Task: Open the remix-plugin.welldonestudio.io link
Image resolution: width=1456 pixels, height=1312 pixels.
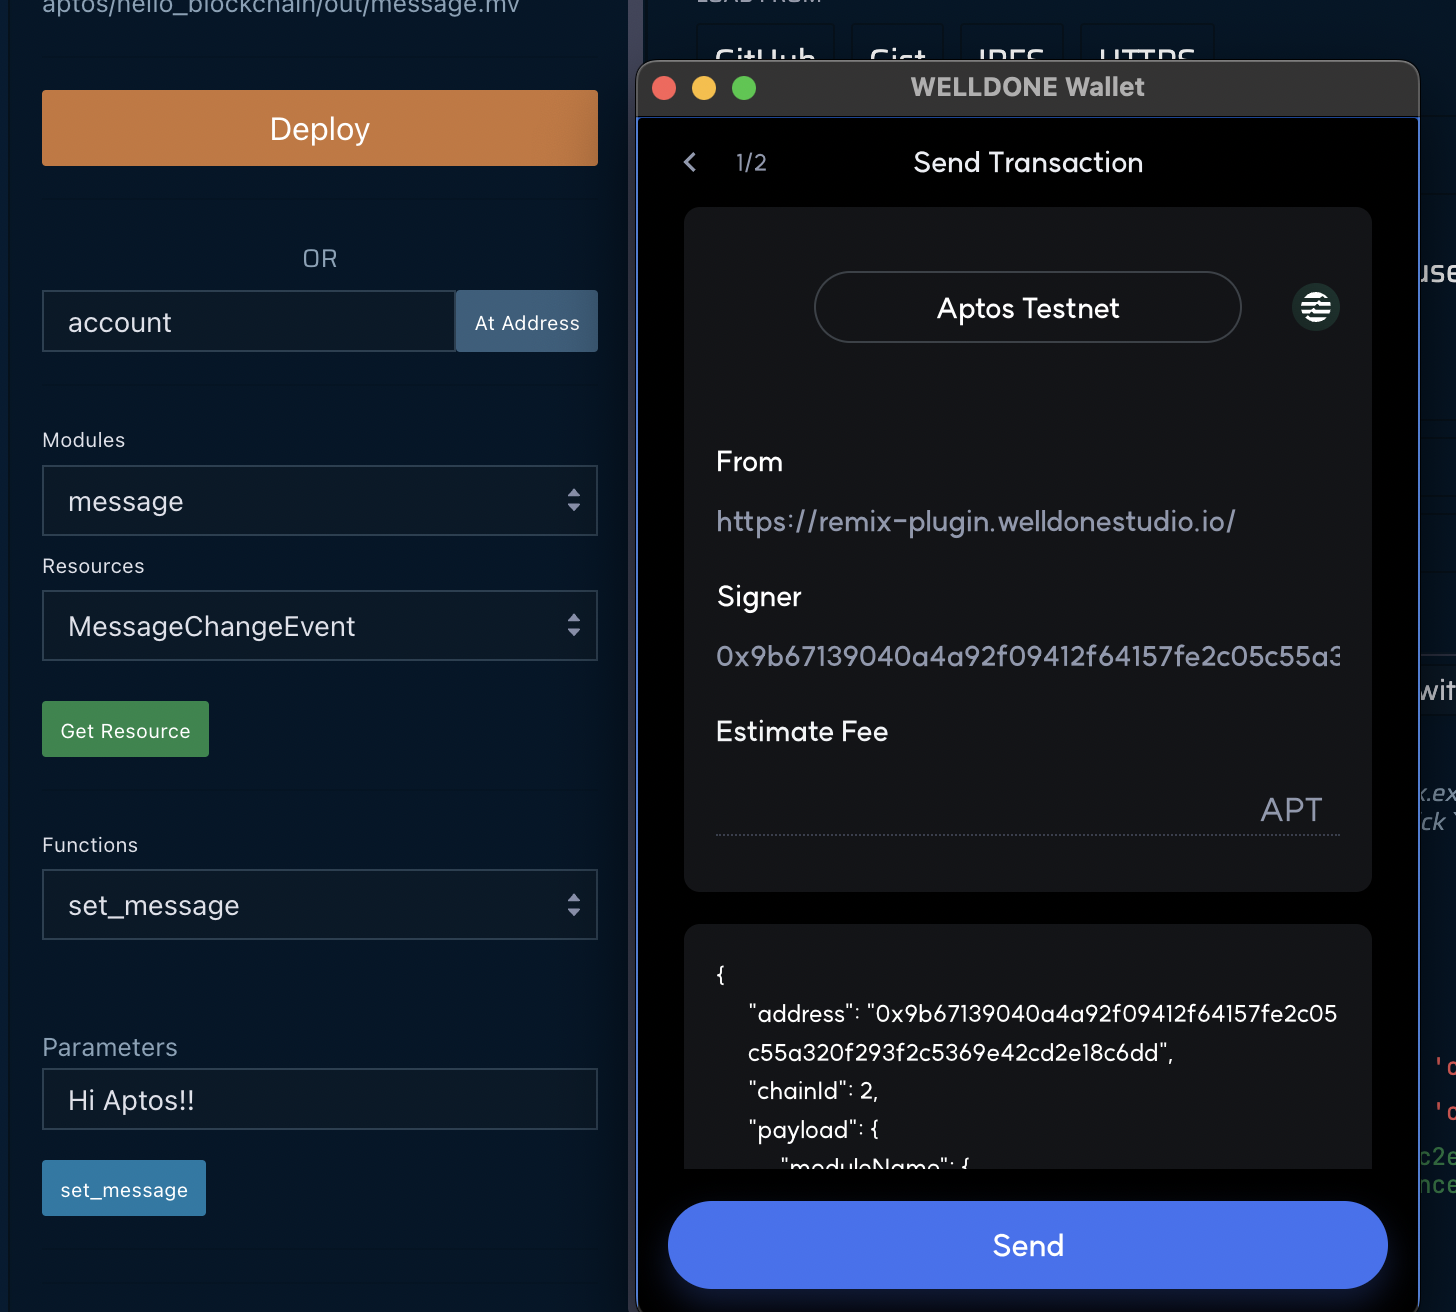Action: click(975, 521)
